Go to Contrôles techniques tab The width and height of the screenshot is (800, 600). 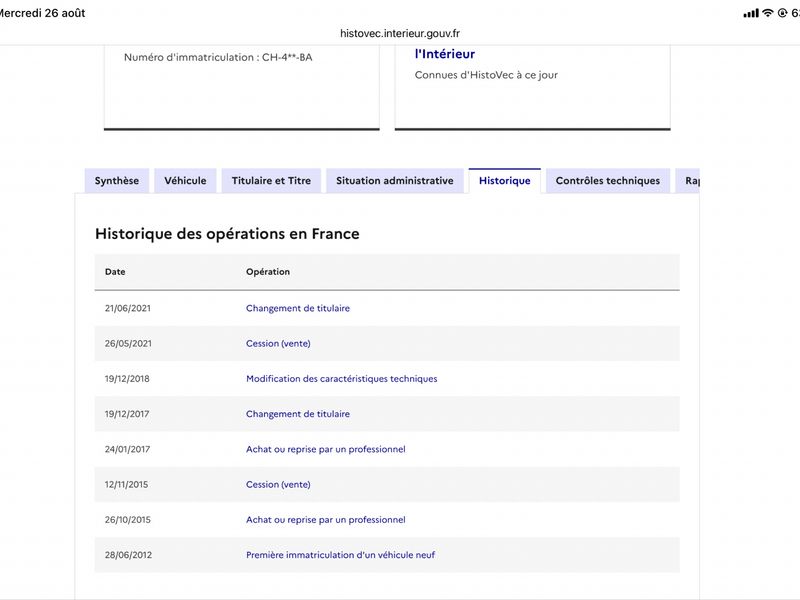[608, 181]
